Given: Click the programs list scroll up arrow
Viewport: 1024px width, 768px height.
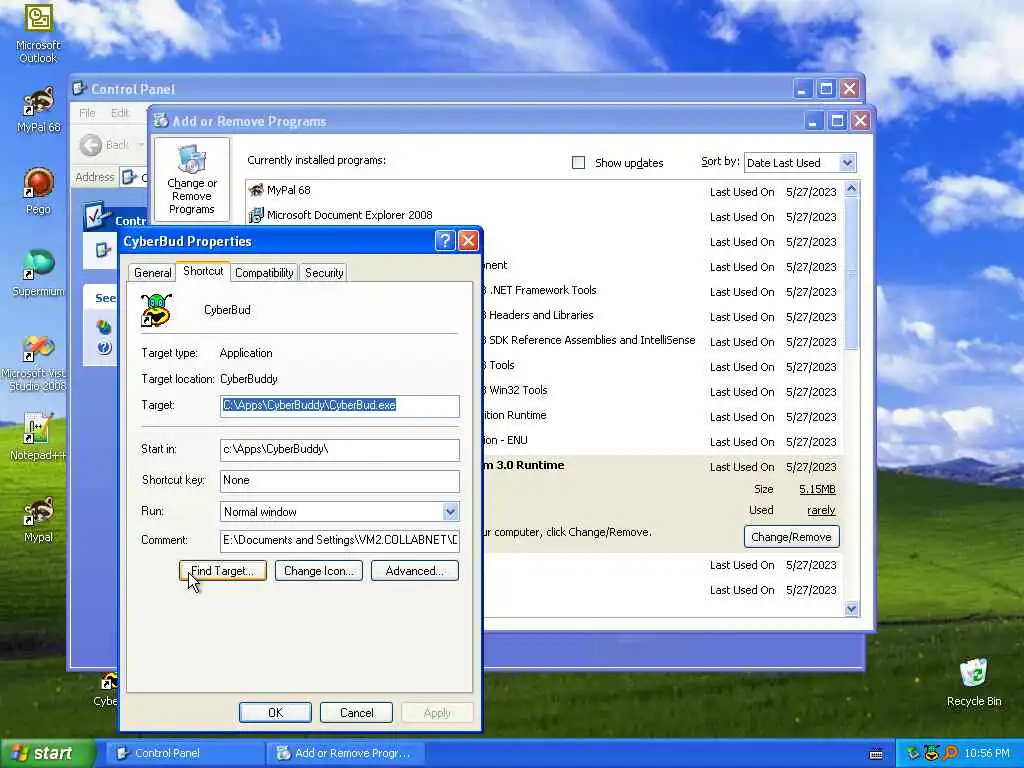Looking at the screenshot, I should click(x=851, y=189).
